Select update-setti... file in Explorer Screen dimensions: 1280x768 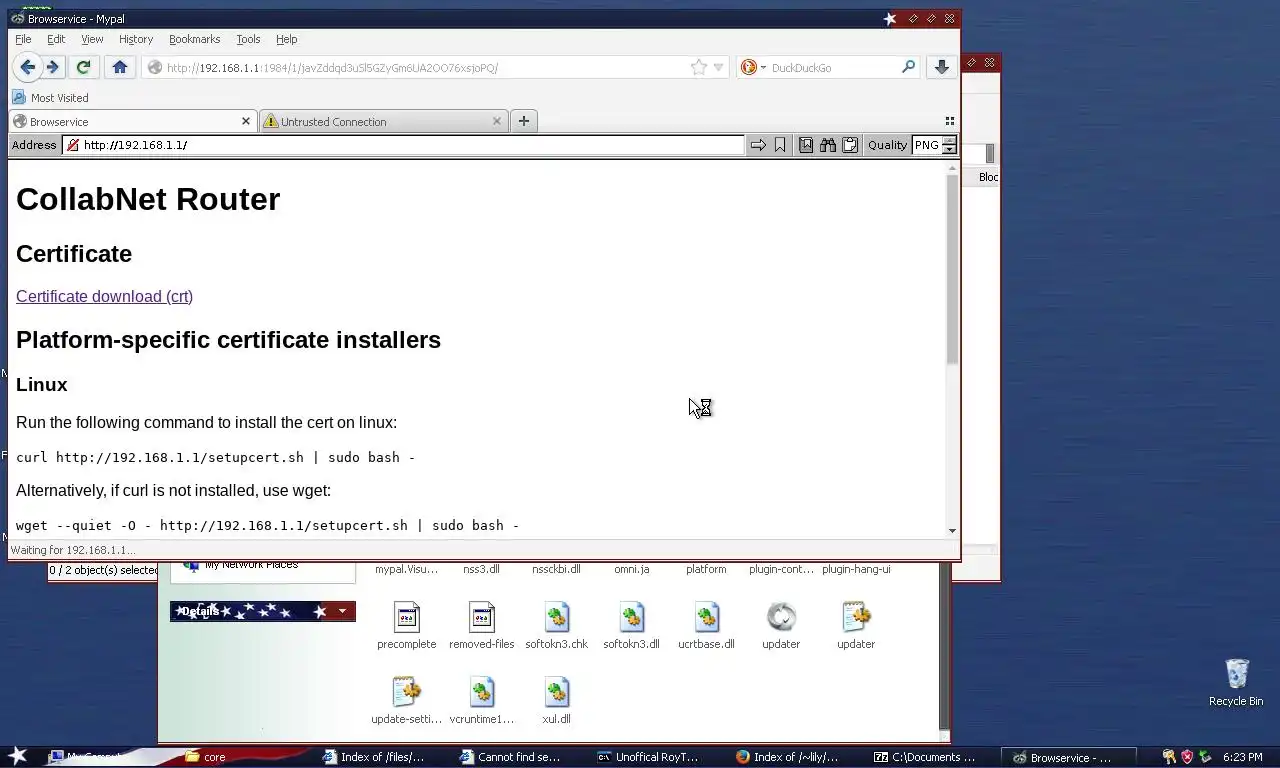tap(406, 701)
